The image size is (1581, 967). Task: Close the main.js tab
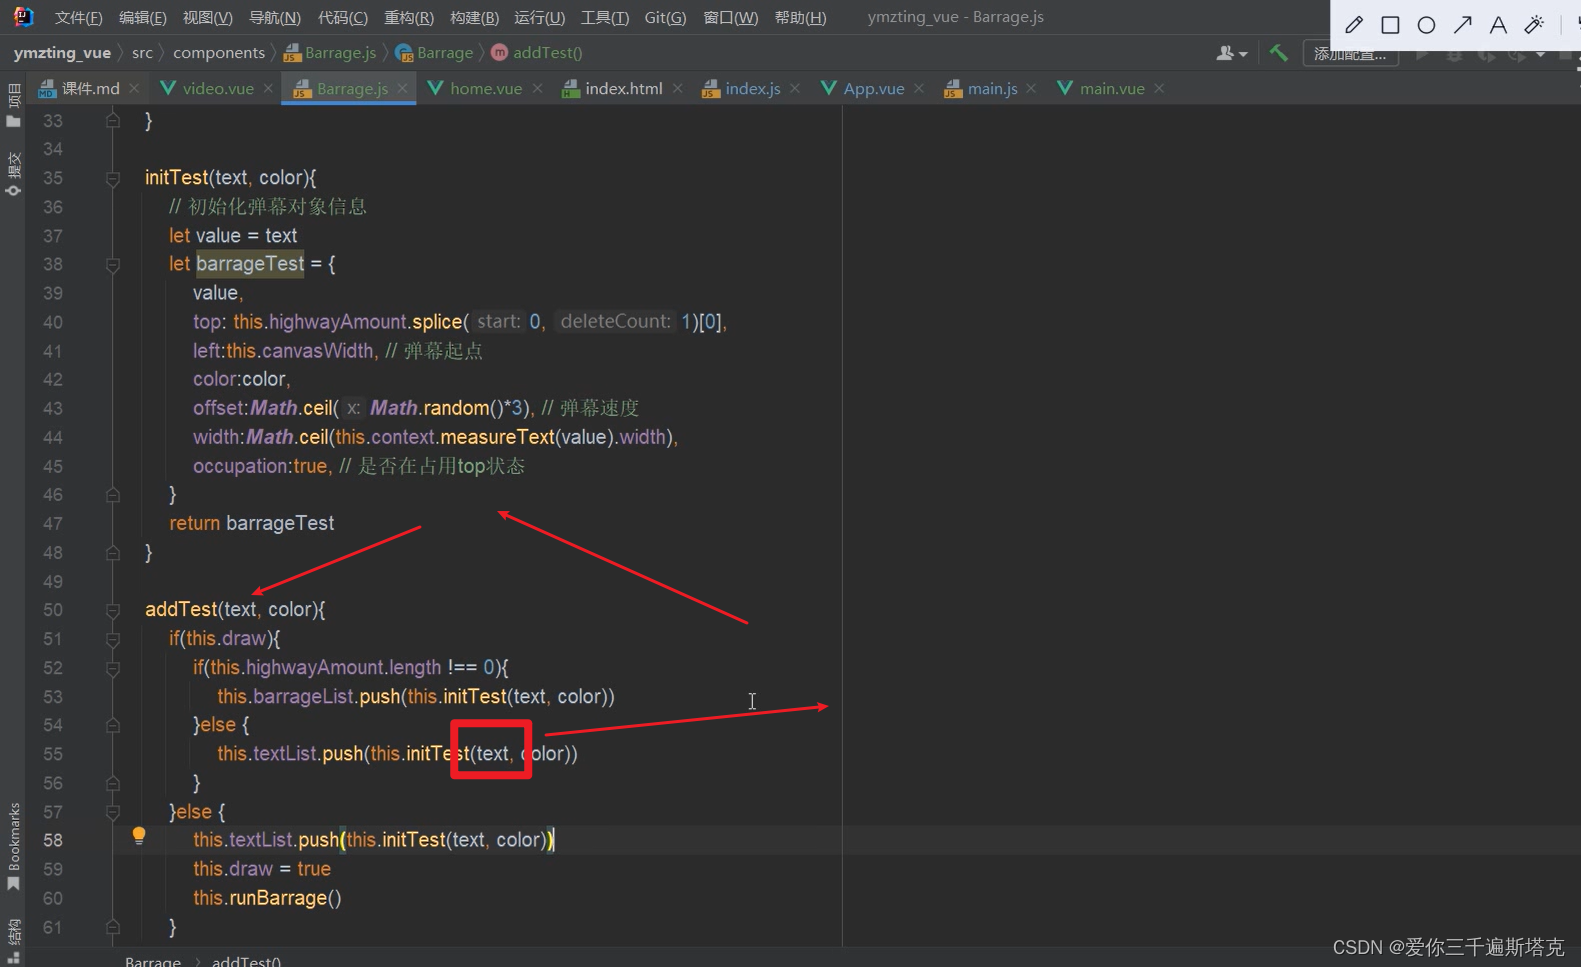(x=1030, y=89)
